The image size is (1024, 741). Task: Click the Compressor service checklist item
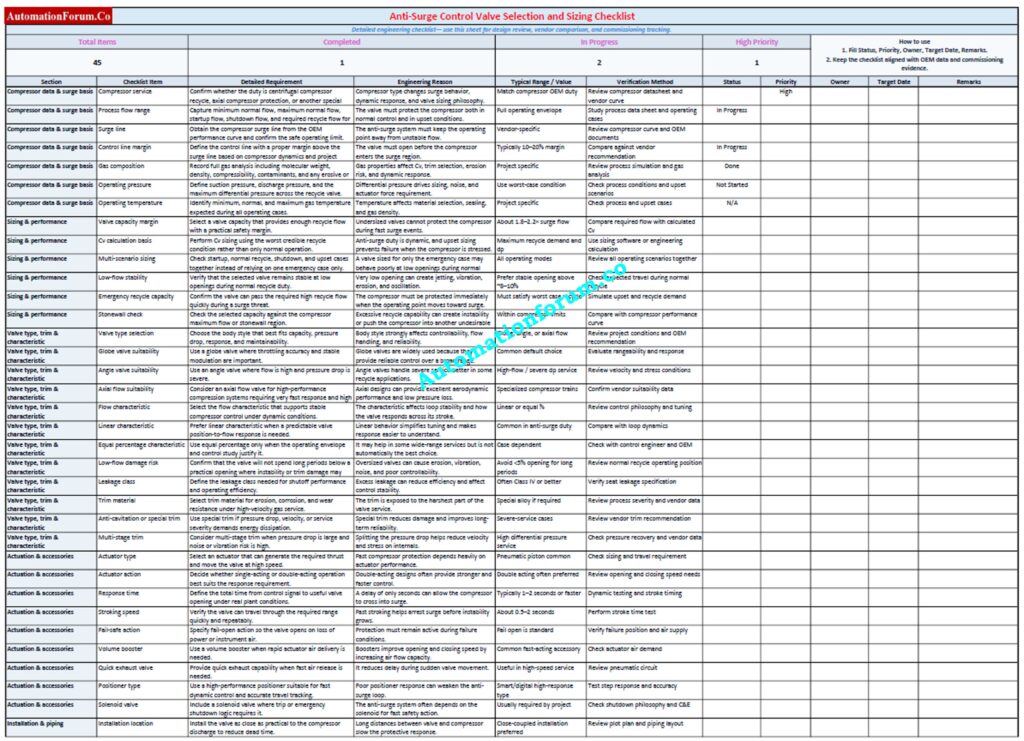142,96
